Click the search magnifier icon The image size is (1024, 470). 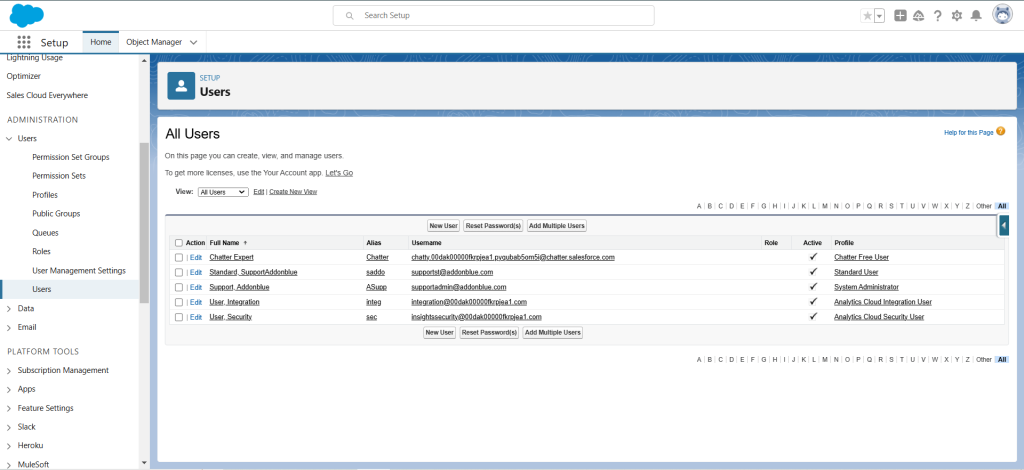coord(350,15)
